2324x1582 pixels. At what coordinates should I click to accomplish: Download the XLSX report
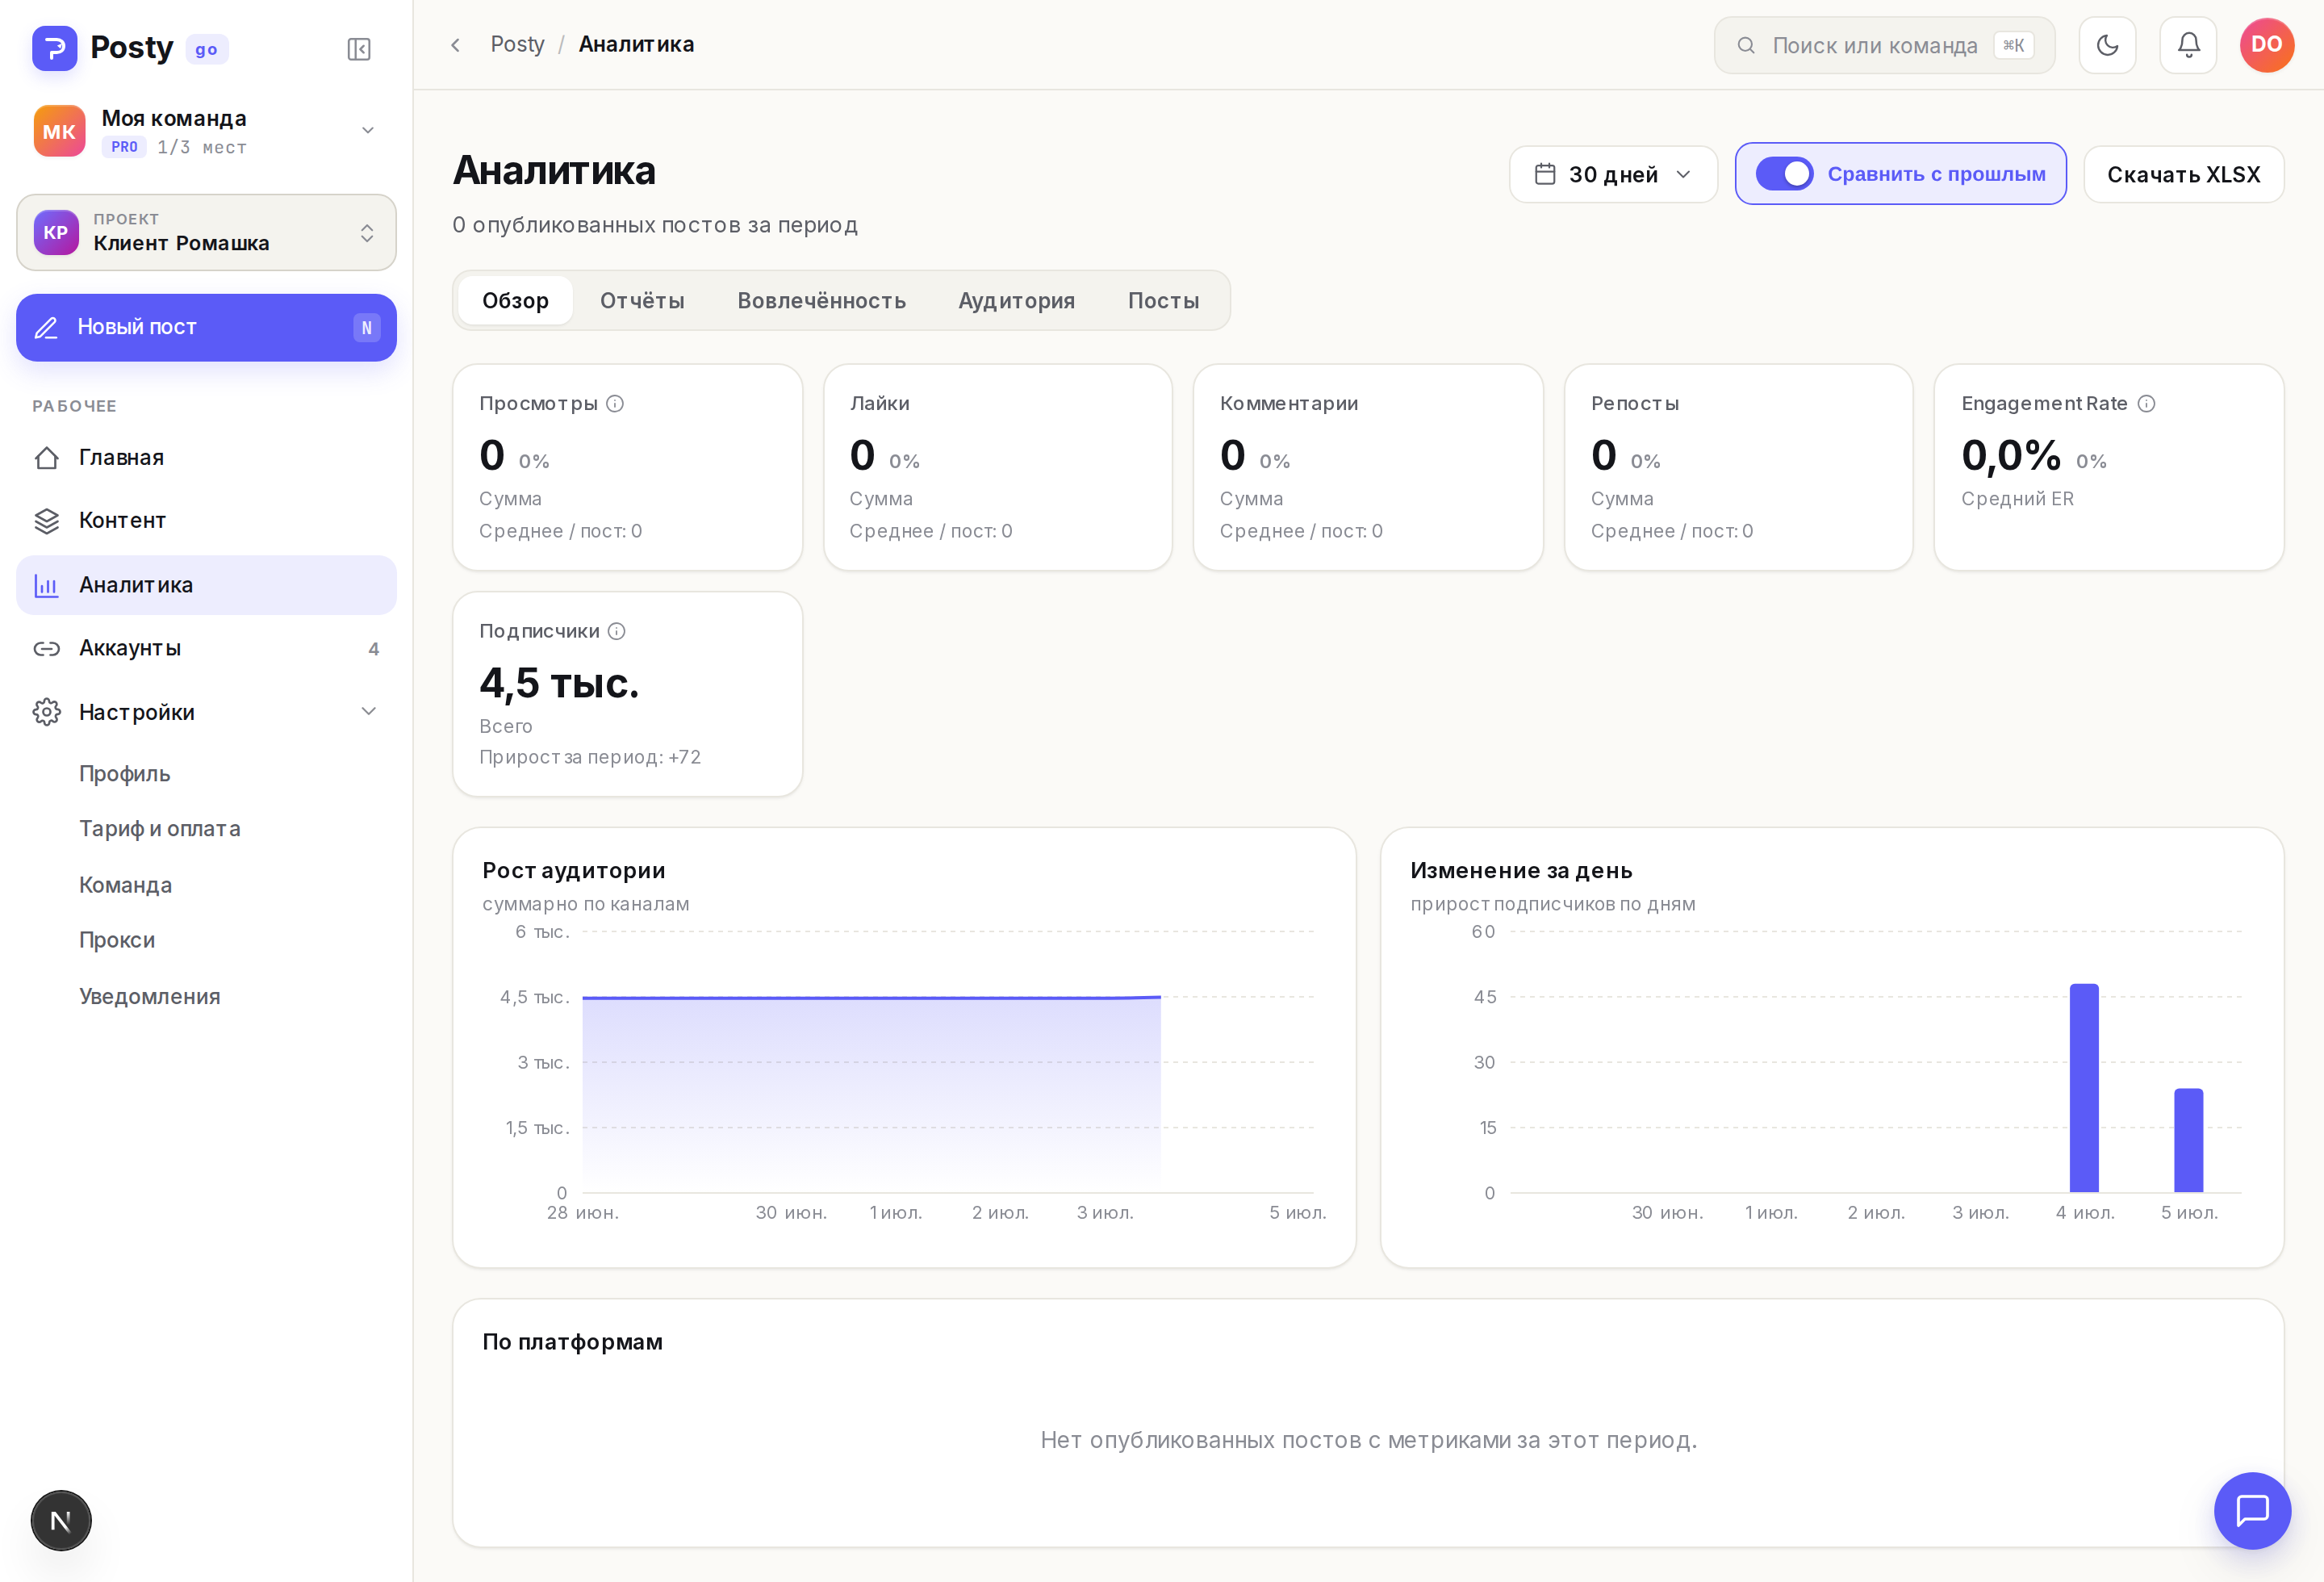[2183, 175]
